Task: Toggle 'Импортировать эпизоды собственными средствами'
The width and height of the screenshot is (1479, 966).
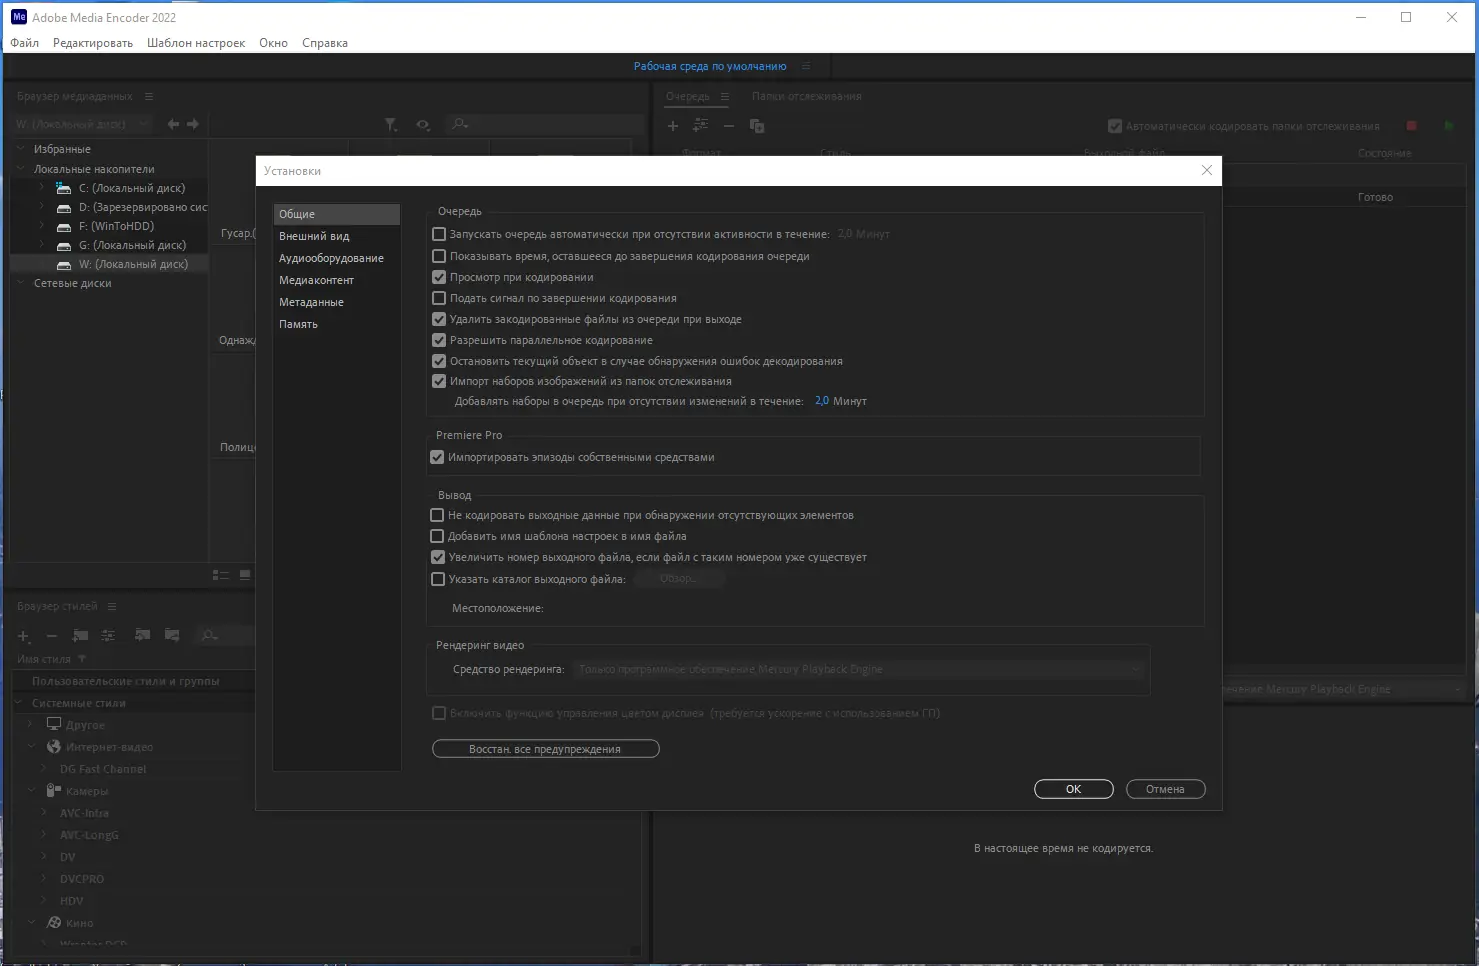Action: point(437,457)
